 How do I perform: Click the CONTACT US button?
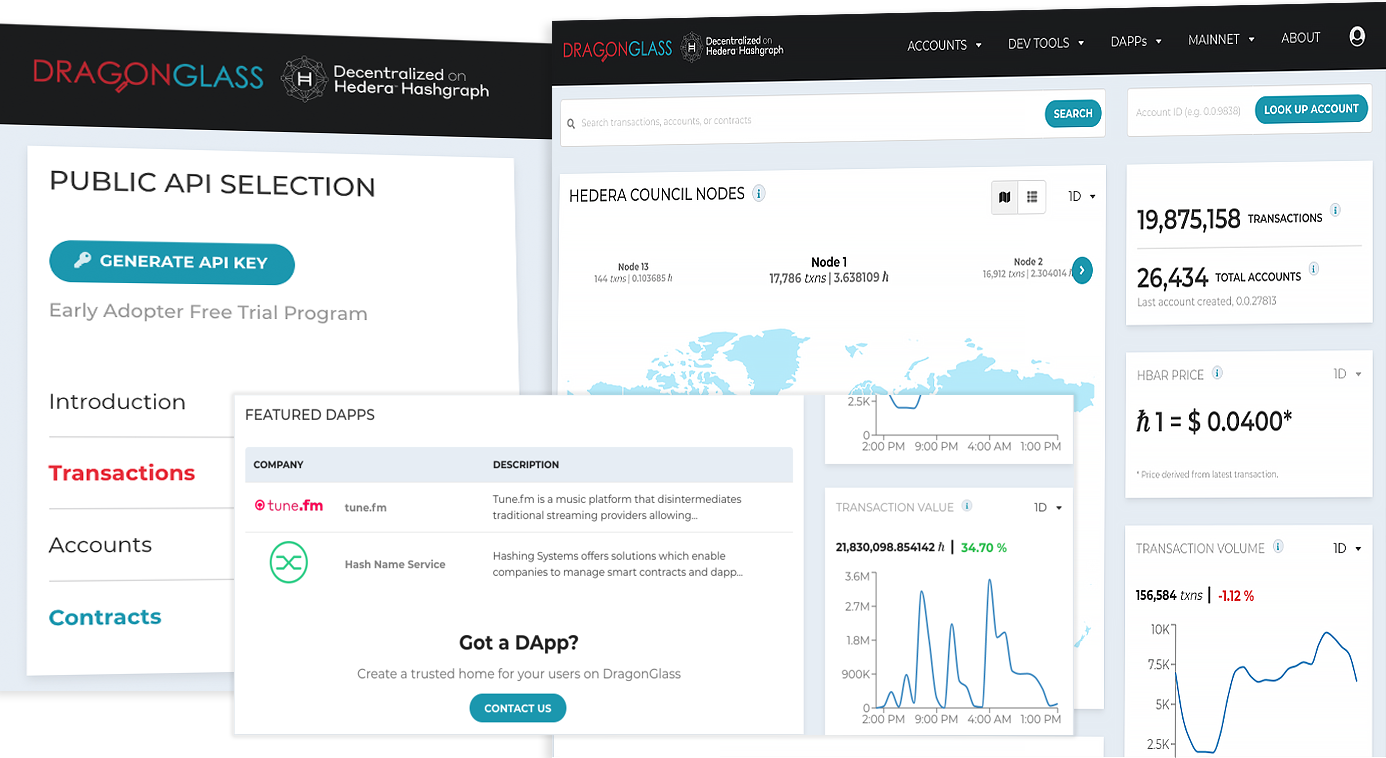518,708
